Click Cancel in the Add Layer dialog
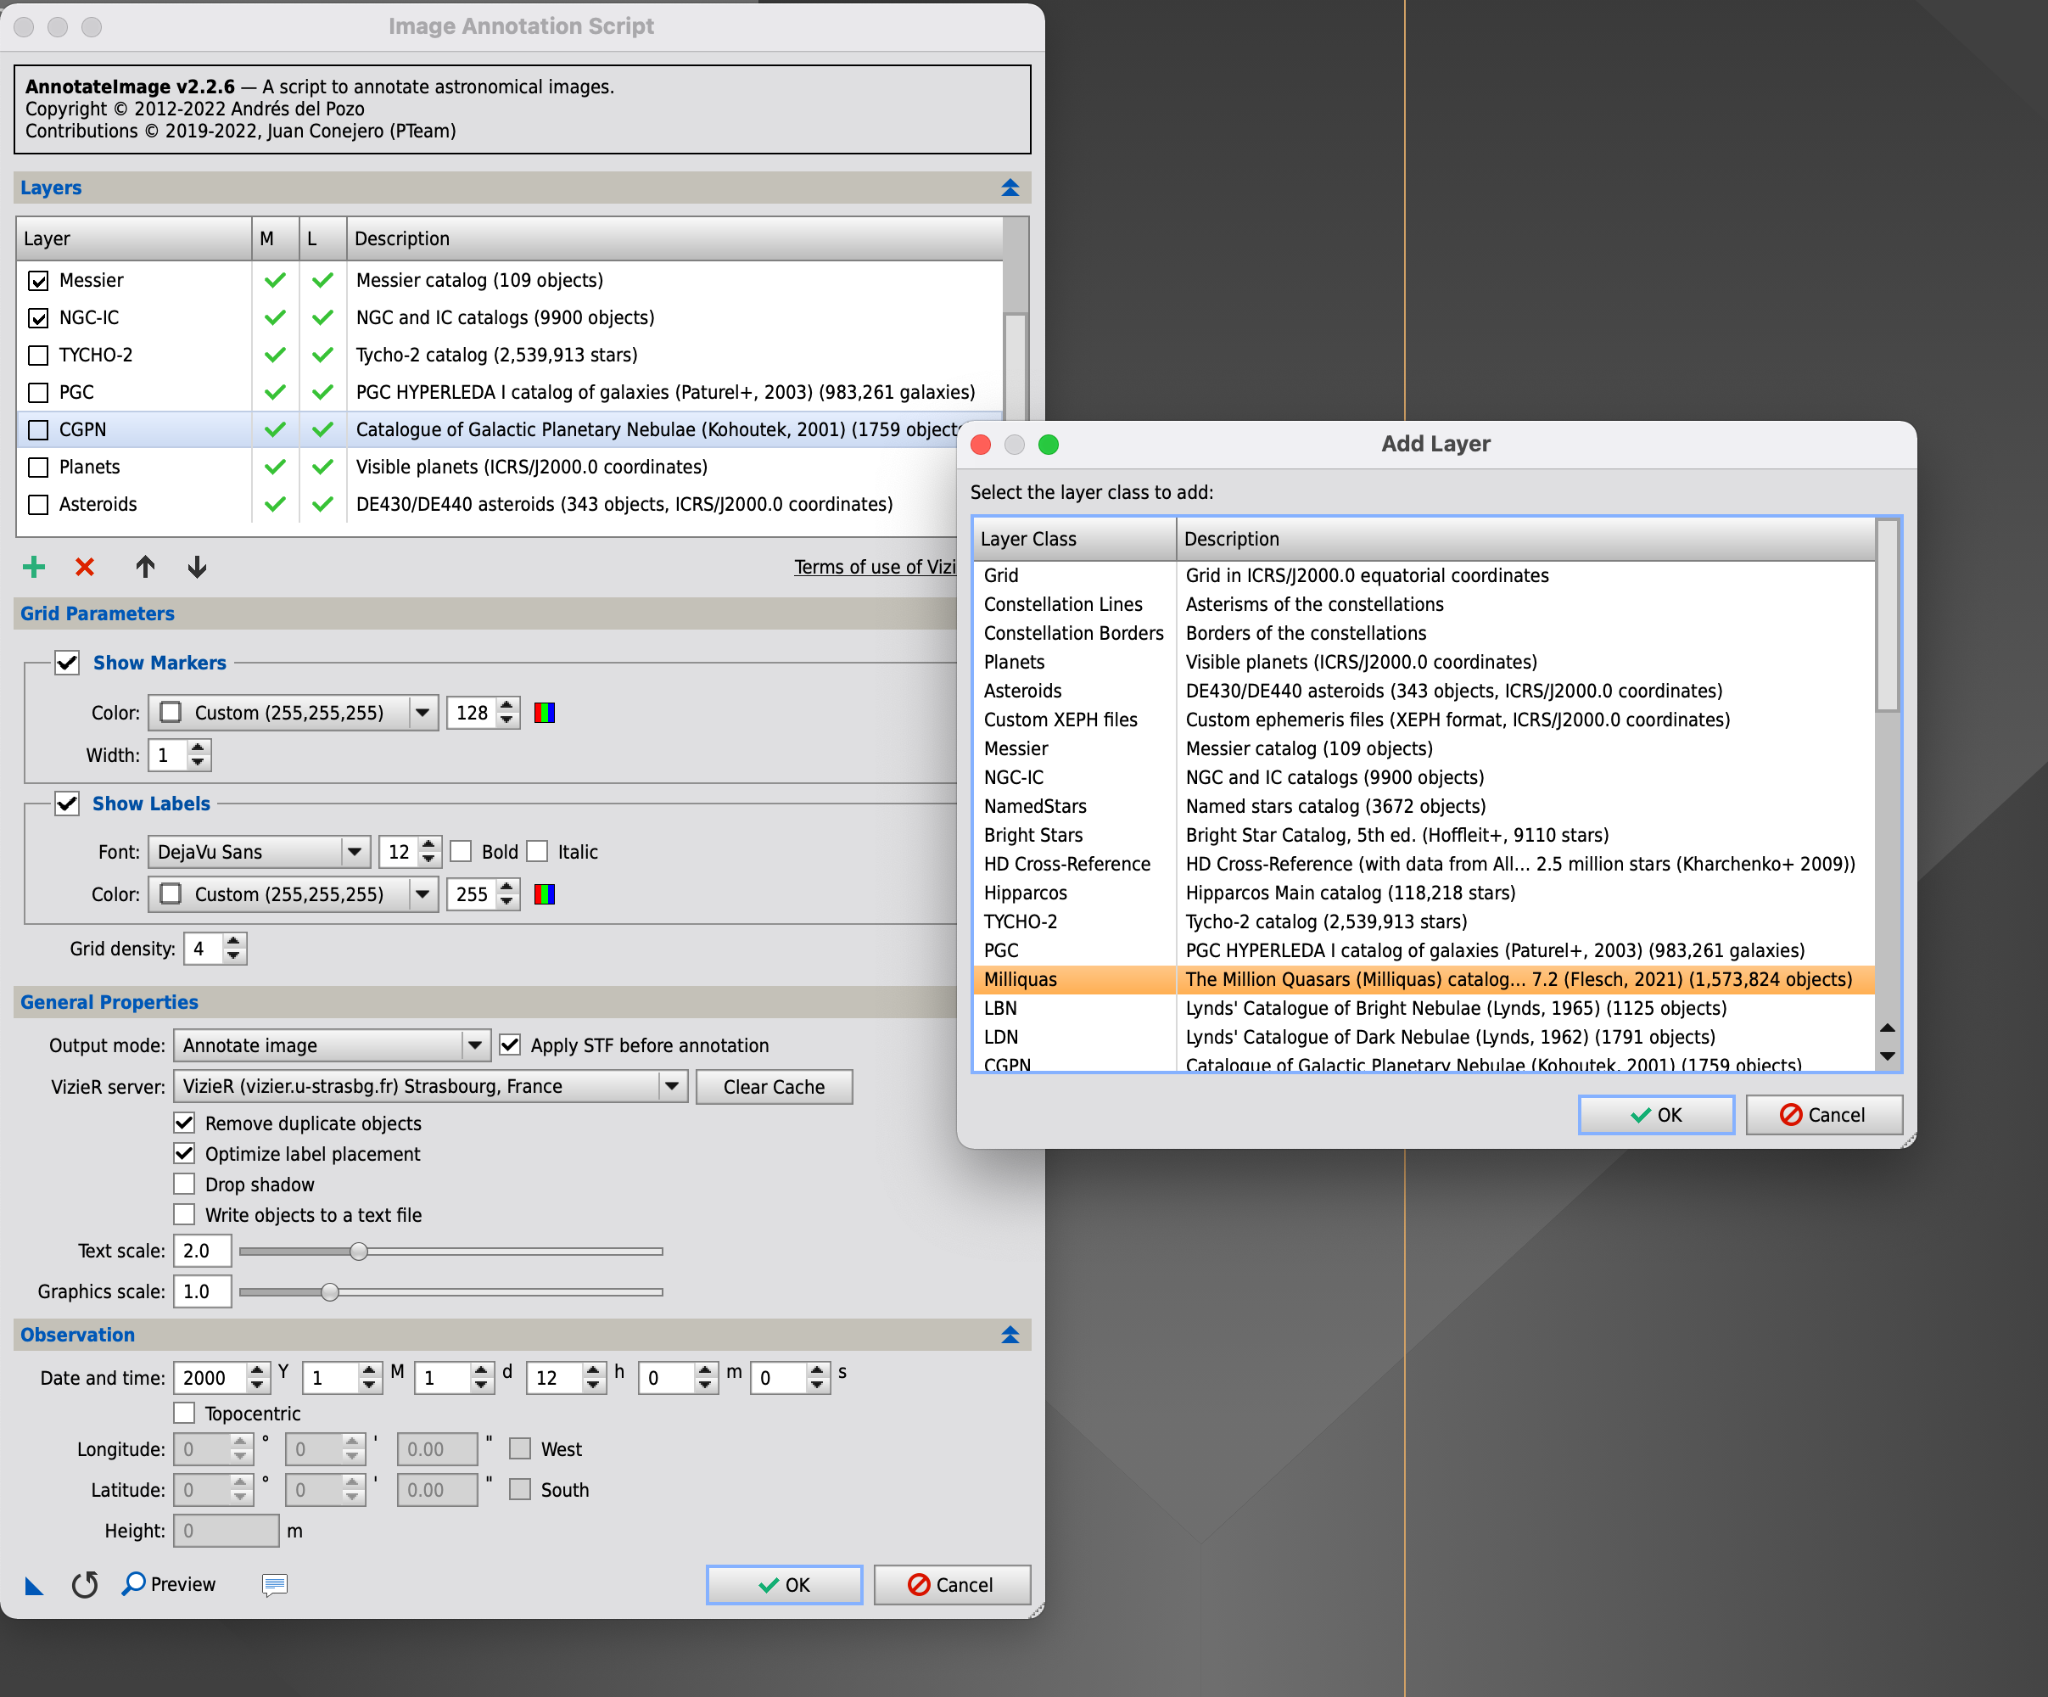The image size is (2048, 1697). tap(1823, 1115)
